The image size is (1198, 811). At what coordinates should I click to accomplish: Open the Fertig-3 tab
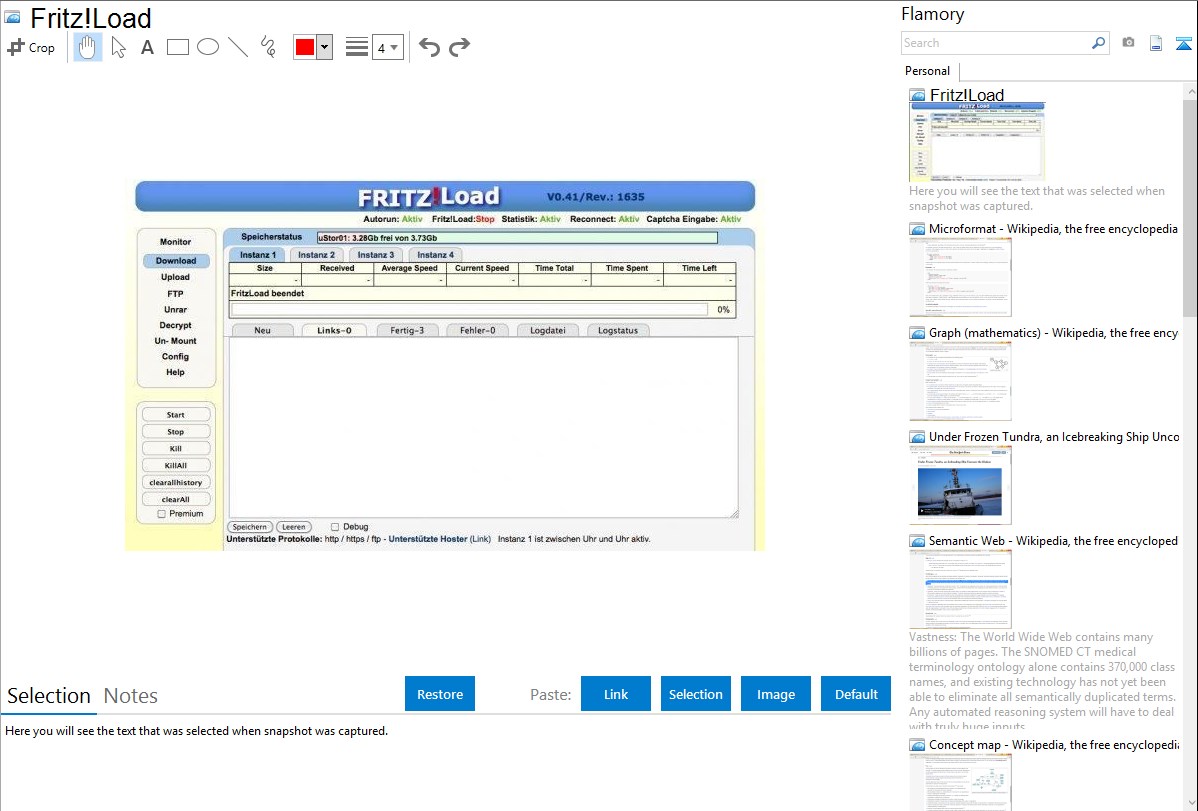(407, 330)
